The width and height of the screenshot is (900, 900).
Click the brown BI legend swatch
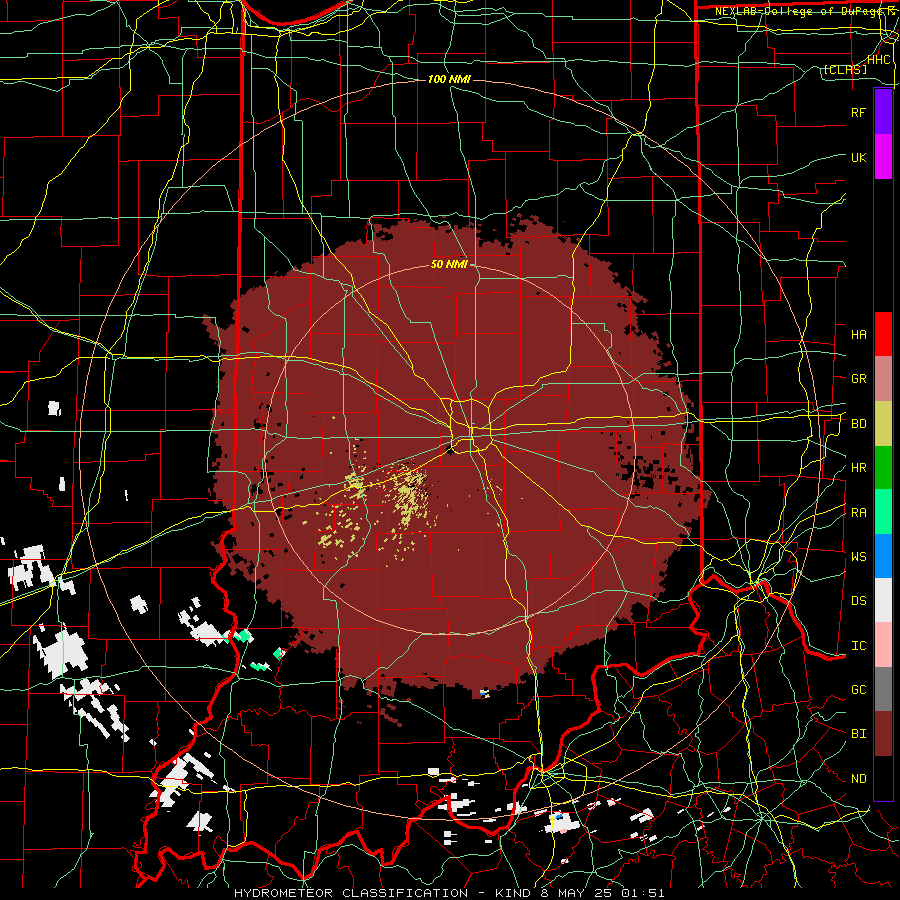click(x=883, y=734)
